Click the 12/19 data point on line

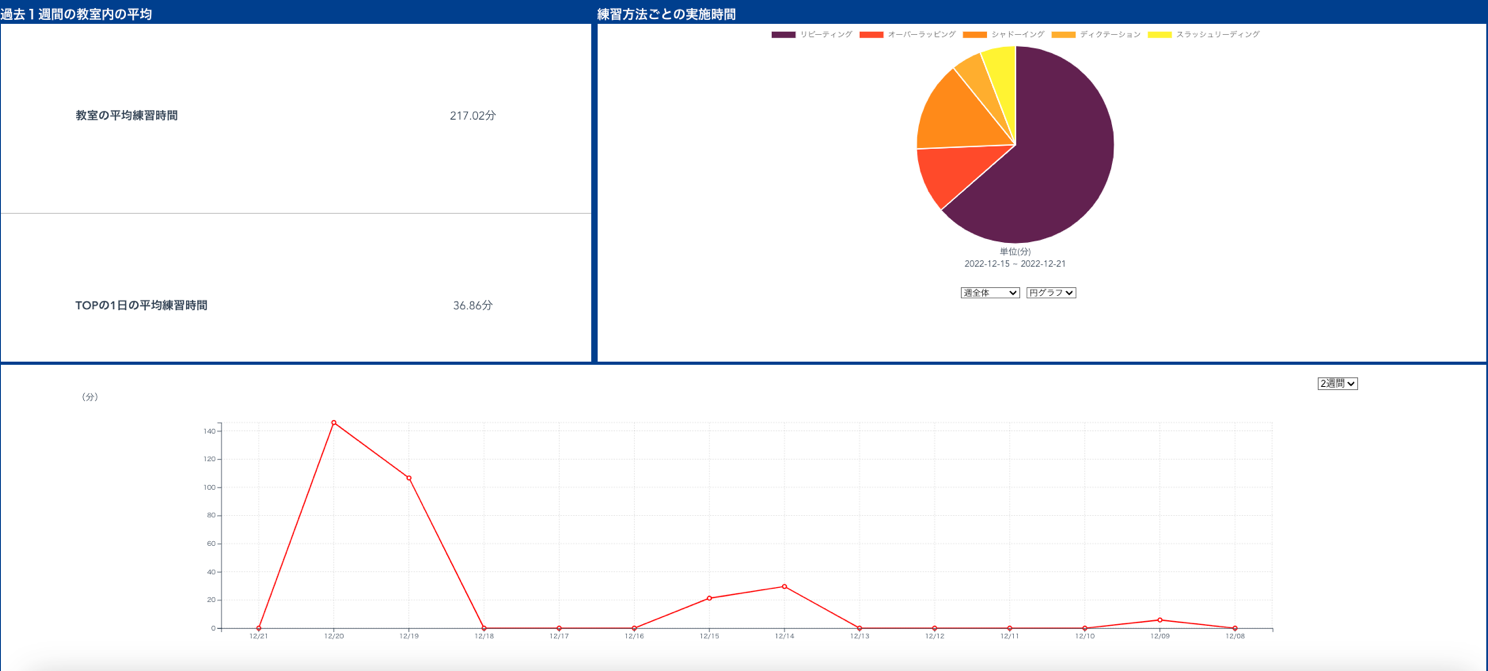coord(409,478)
